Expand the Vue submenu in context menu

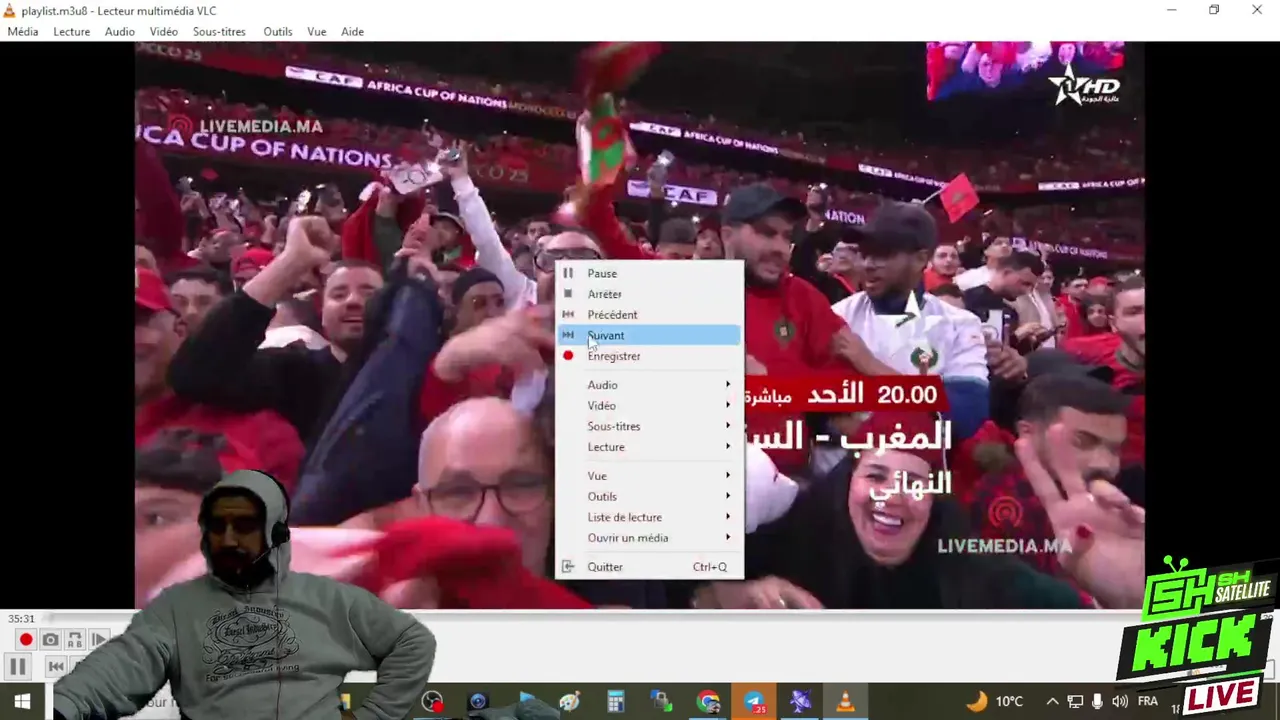tap(649, 476)
